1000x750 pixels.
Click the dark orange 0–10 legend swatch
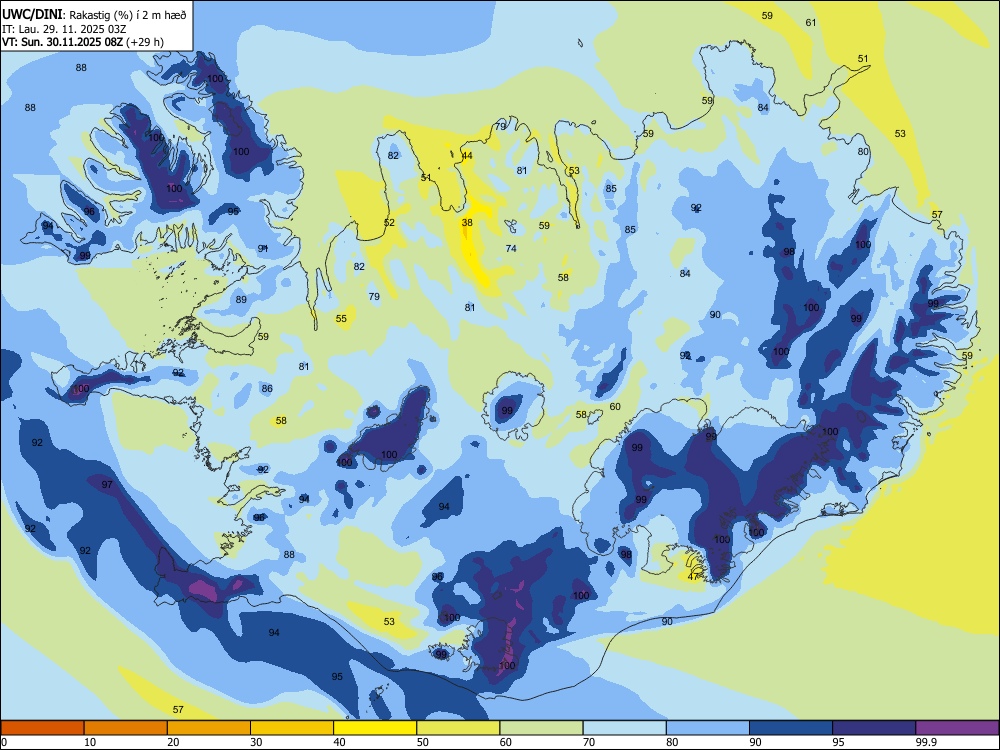(x=42, y=728)
